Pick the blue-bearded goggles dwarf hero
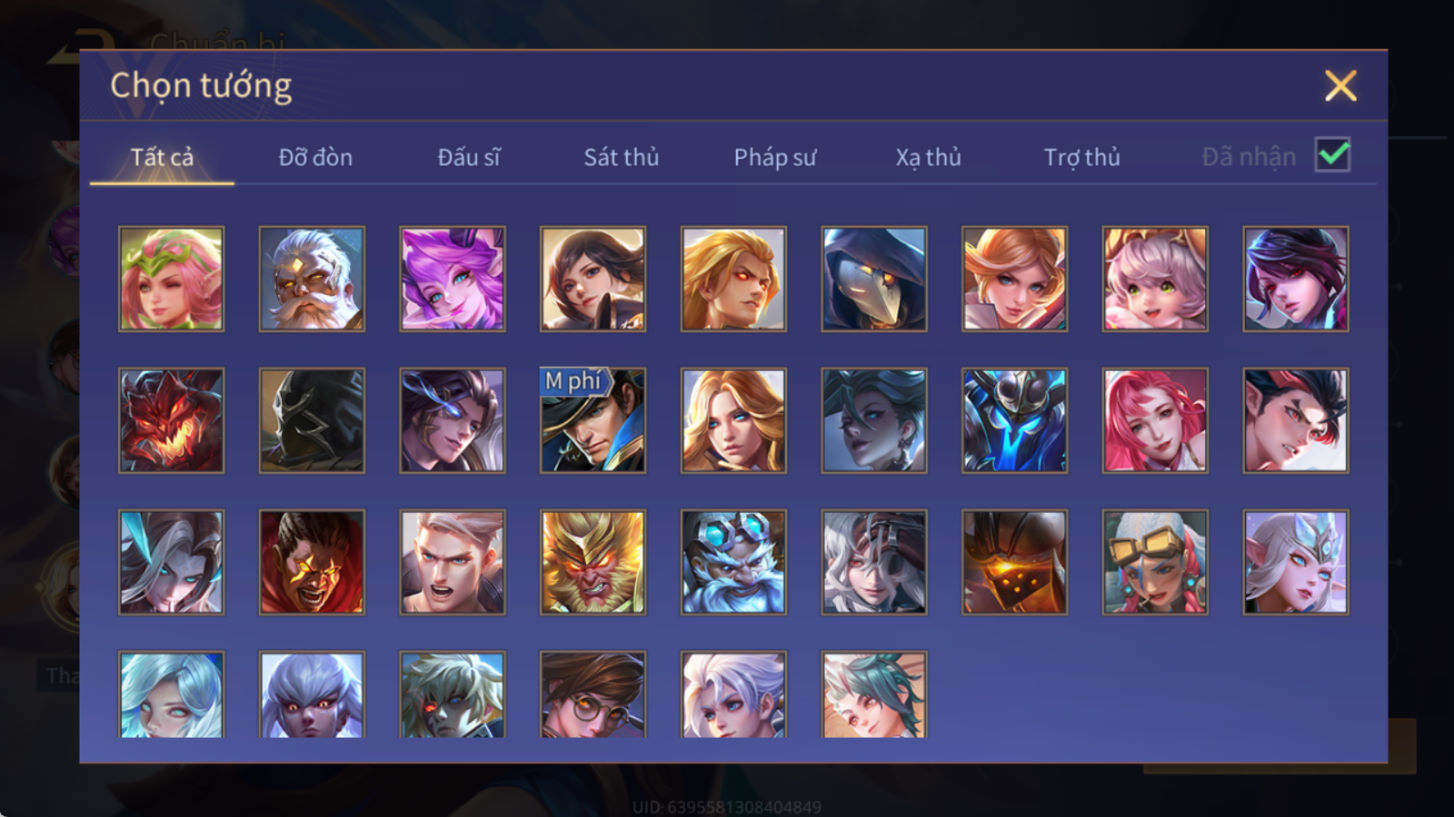The height and width of the screenshot is (817, 1454). pos(733,563)
